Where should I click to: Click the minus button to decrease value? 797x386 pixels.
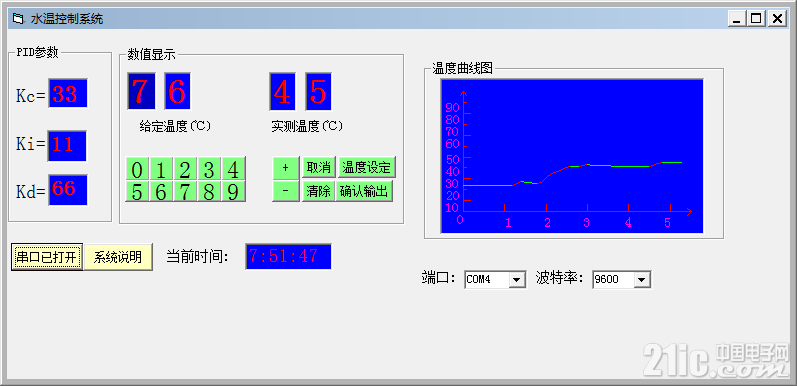click(286, 191)
